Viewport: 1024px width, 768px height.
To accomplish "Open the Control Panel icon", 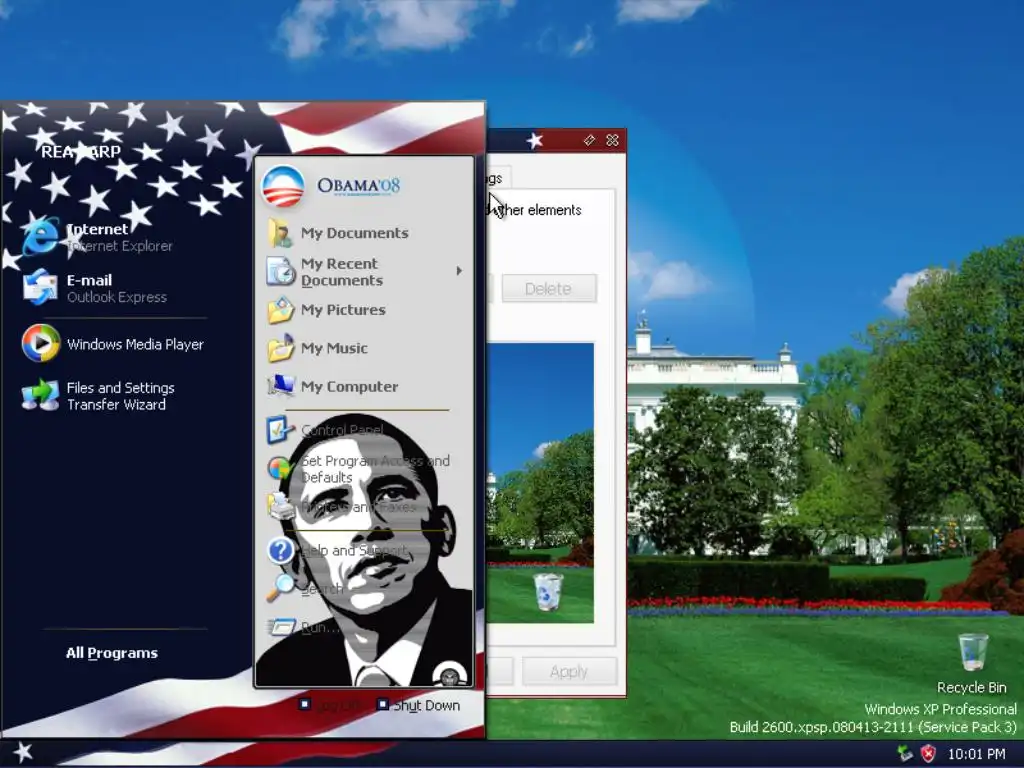I will tap(281, 430).
